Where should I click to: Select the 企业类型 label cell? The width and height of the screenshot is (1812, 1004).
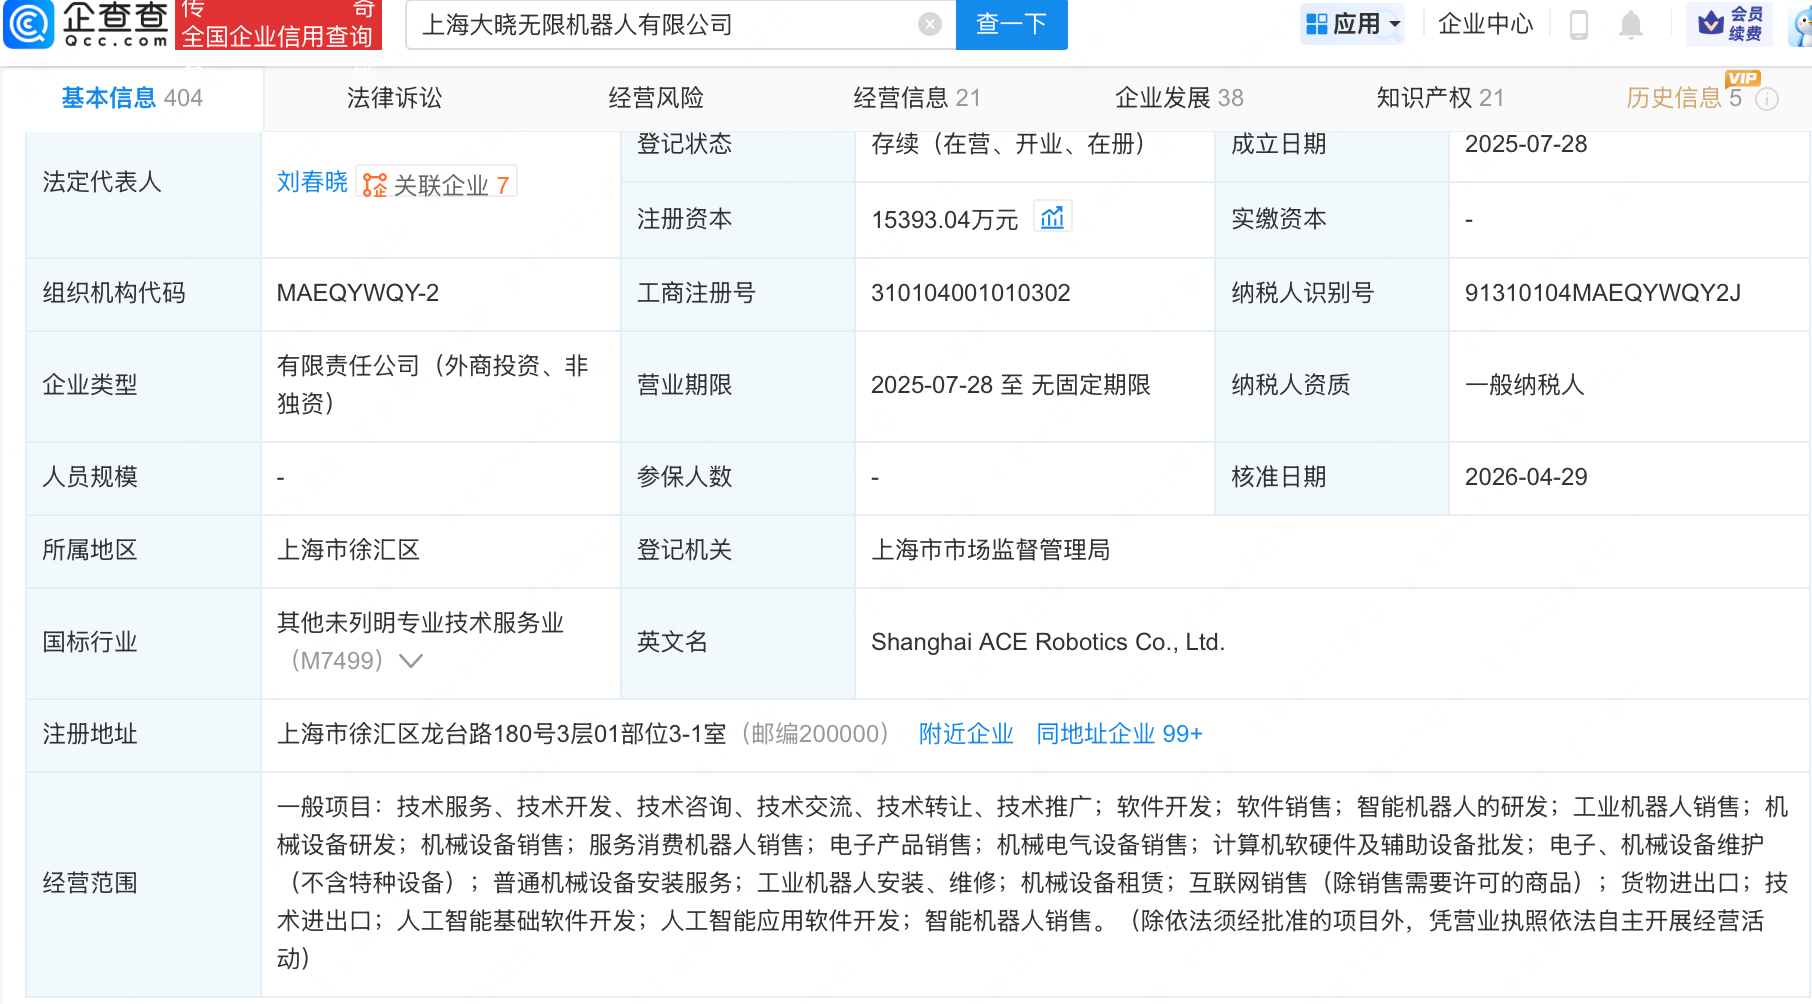(143, 386)
